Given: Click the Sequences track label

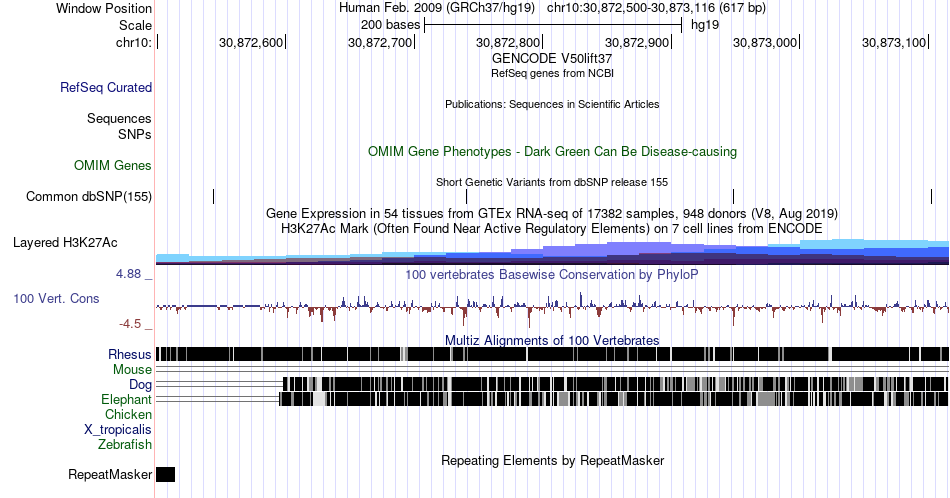Looking at the screenshot, I should tap(119, 119).
